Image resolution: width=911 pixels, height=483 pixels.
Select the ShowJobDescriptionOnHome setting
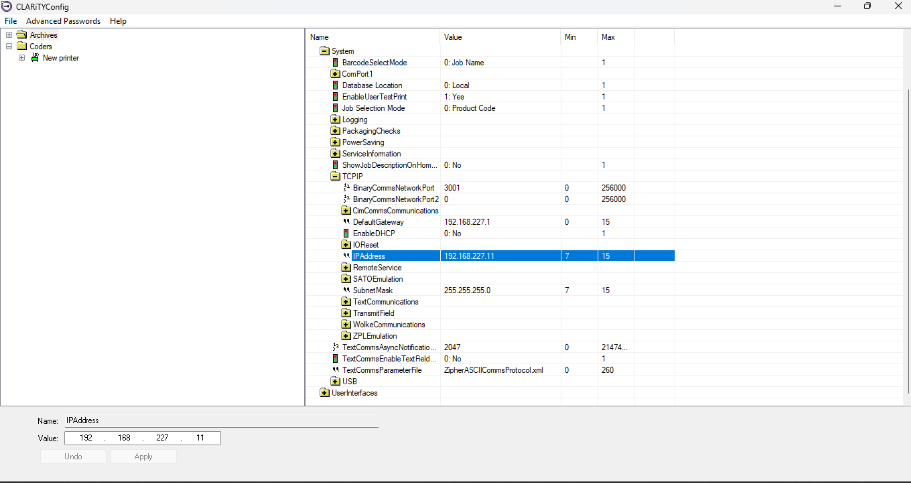(x=386, y=165)
